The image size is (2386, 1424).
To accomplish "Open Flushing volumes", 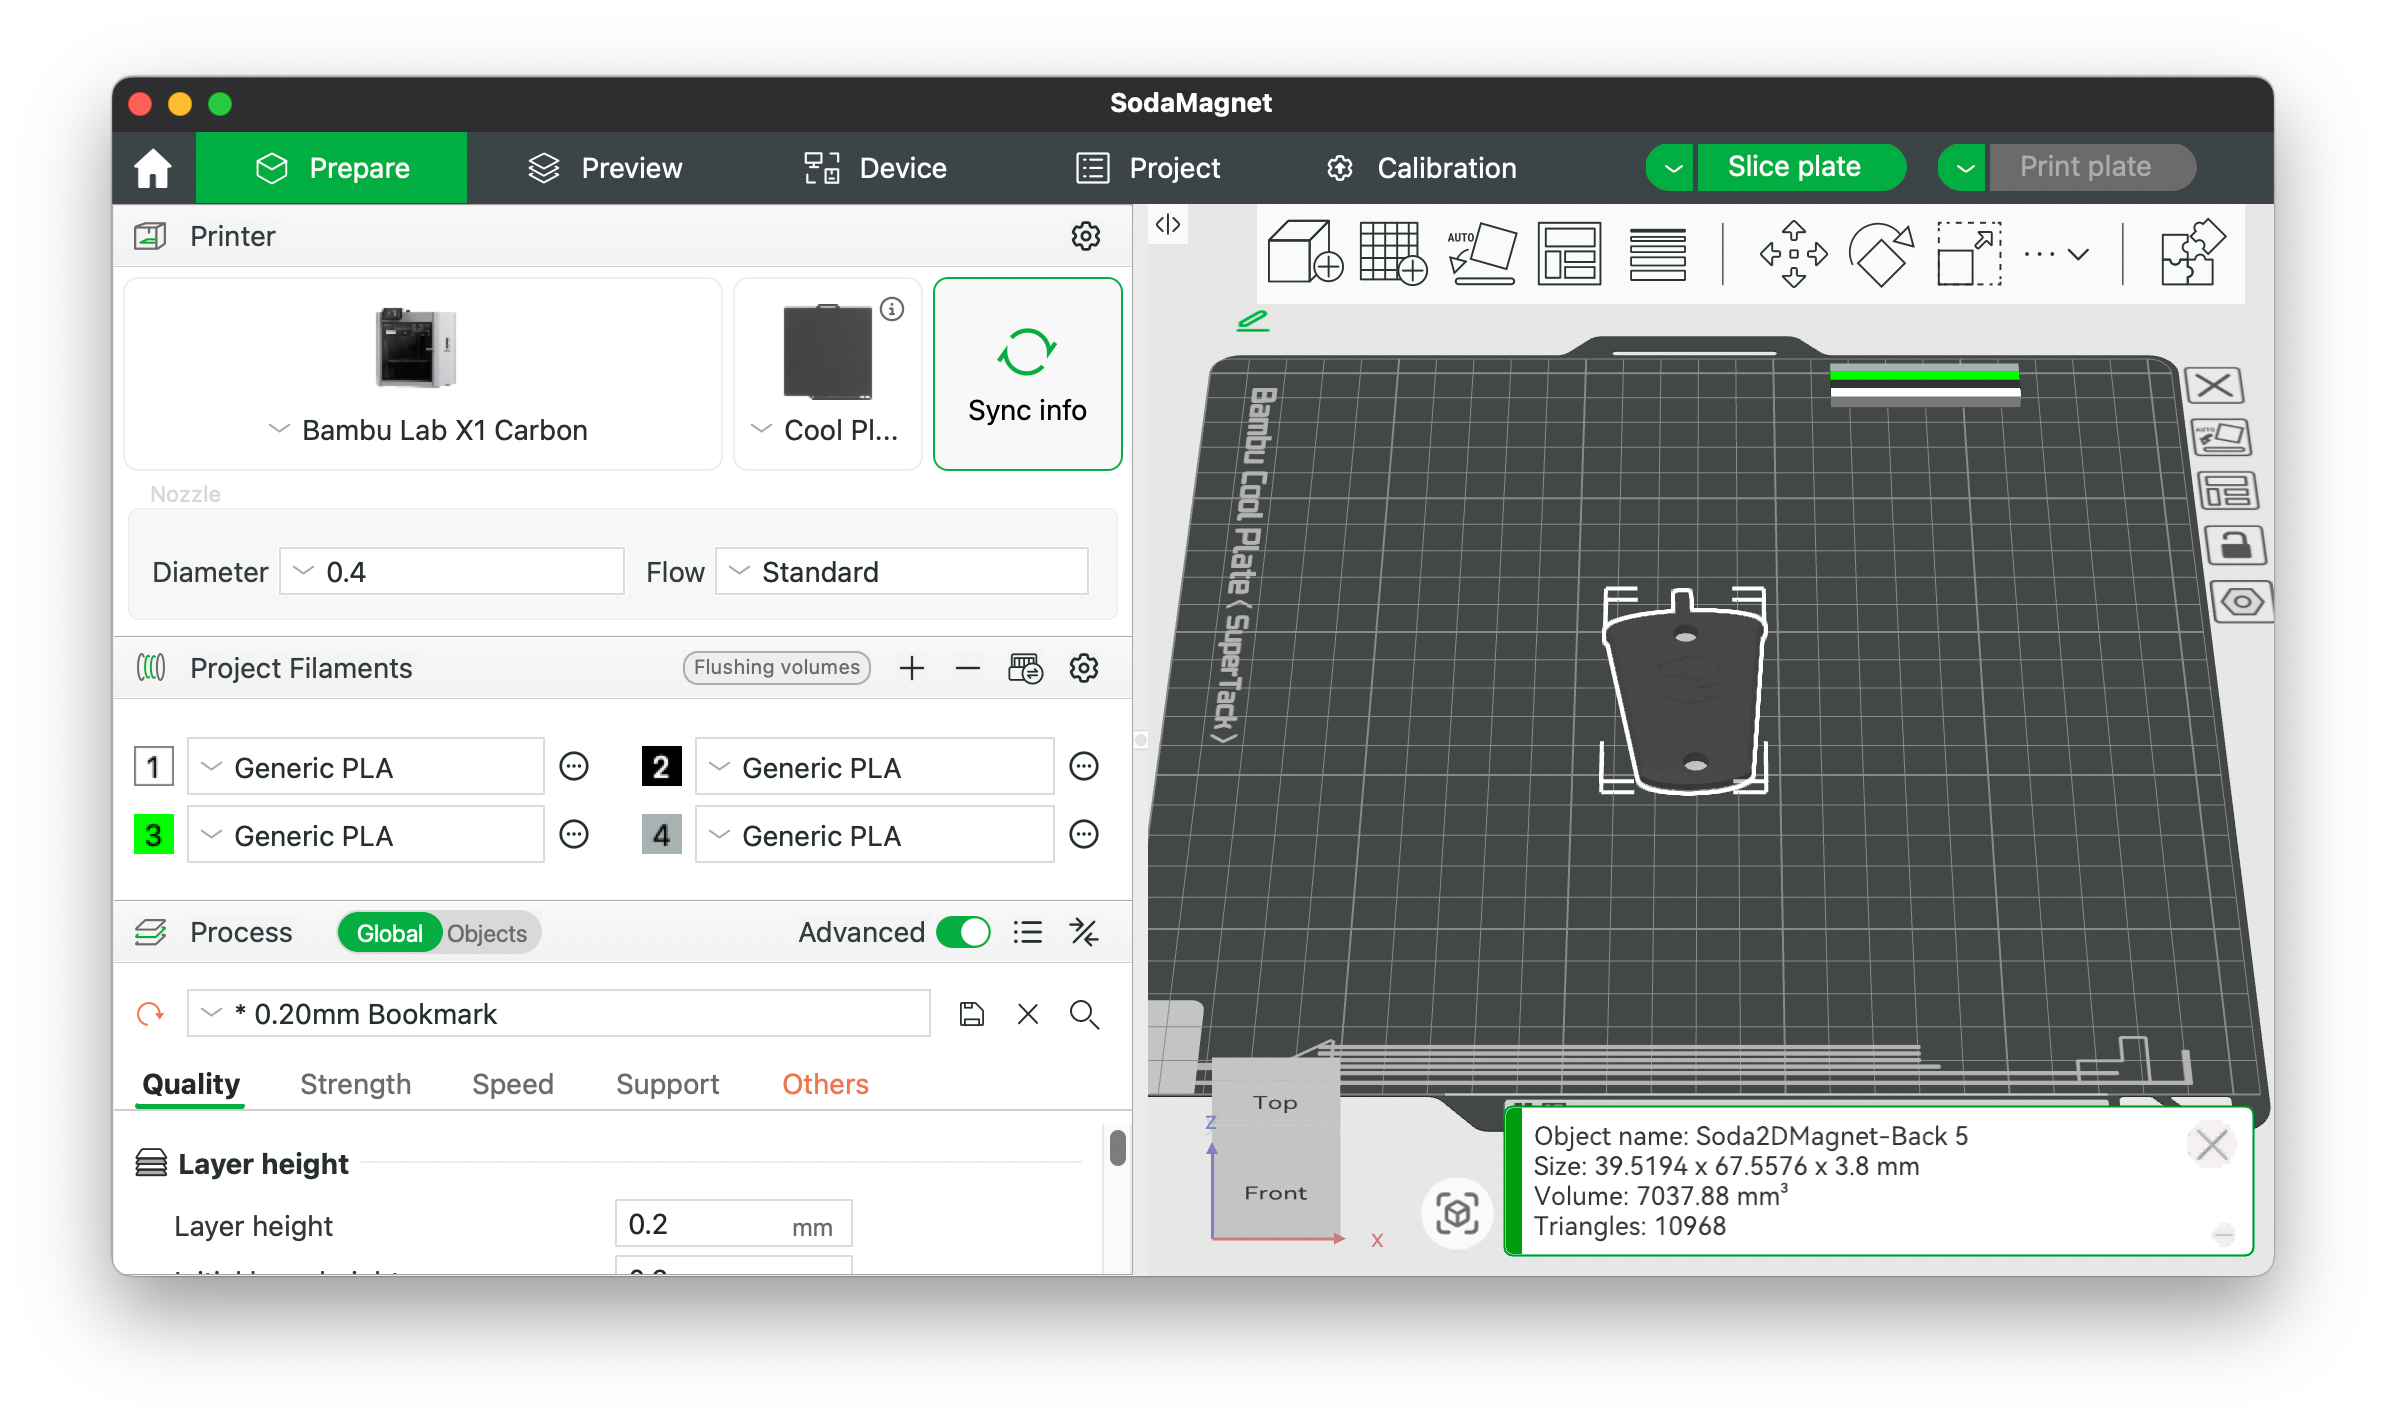I will [776, 667].
